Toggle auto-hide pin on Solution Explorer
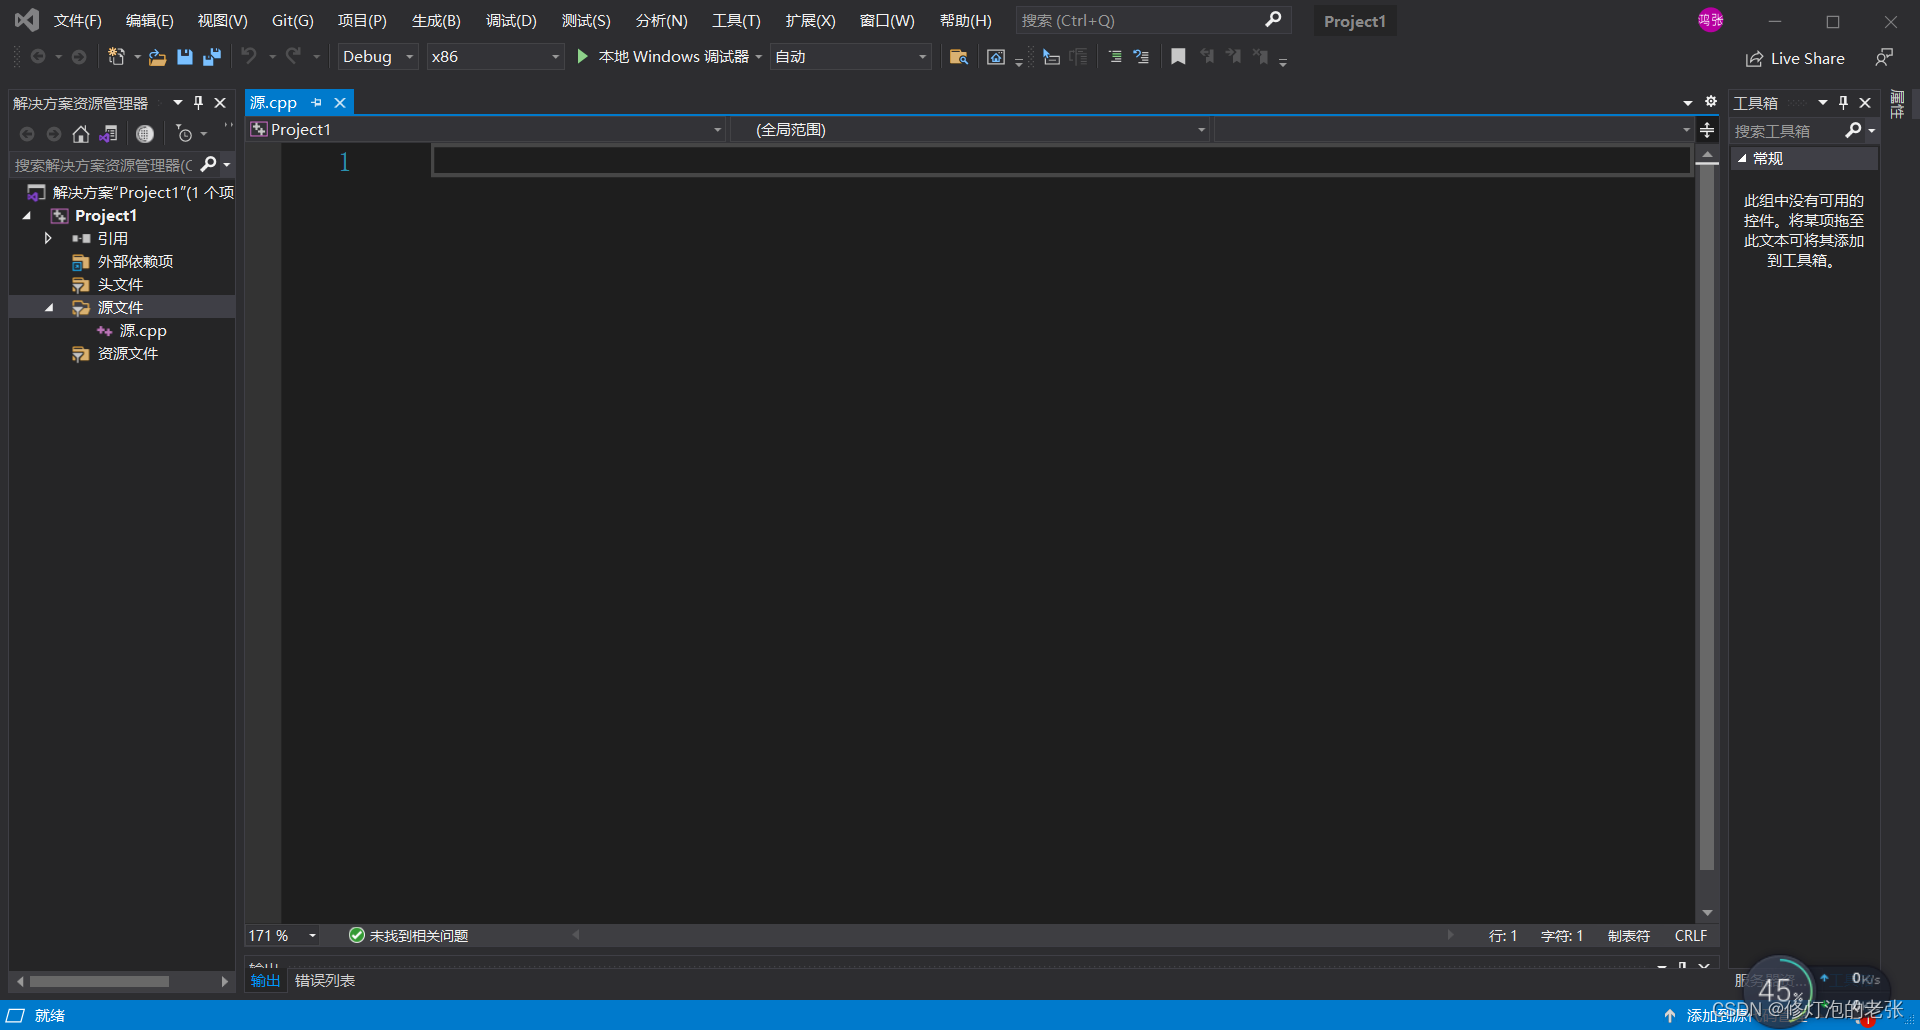The width and height of the screenshot is (1920, 1030). coord(198,103)
